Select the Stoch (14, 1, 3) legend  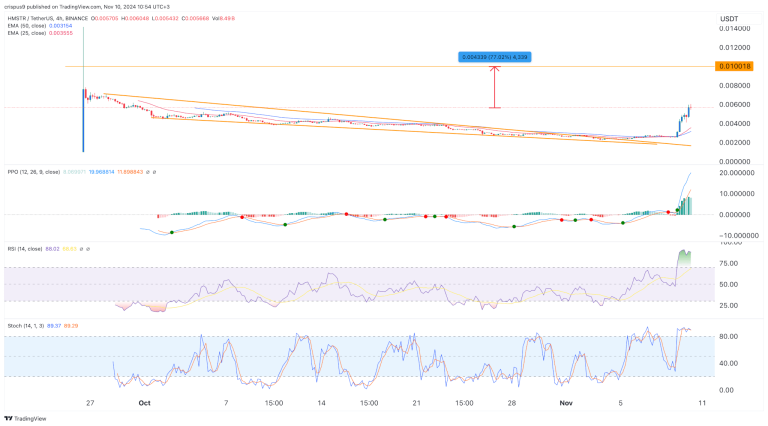pyautogui.click(x=25, y=326)
